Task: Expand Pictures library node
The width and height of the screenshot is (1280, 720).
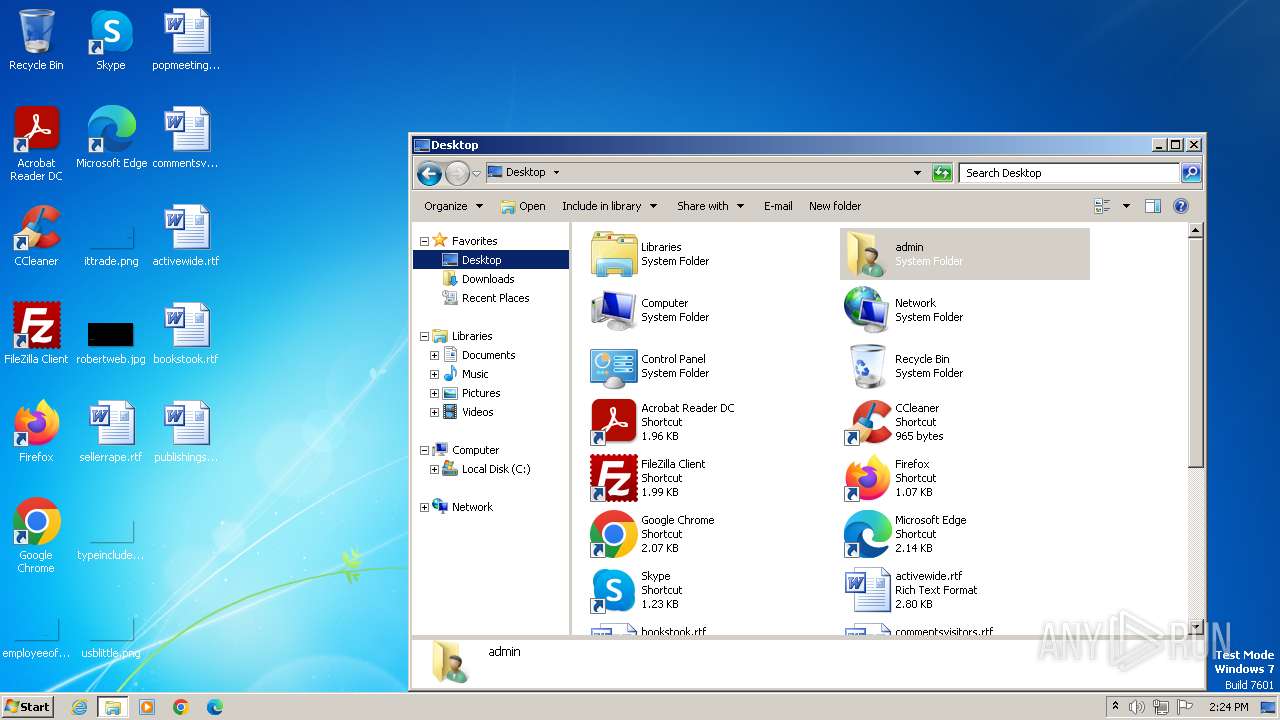Action: (435, 393)
